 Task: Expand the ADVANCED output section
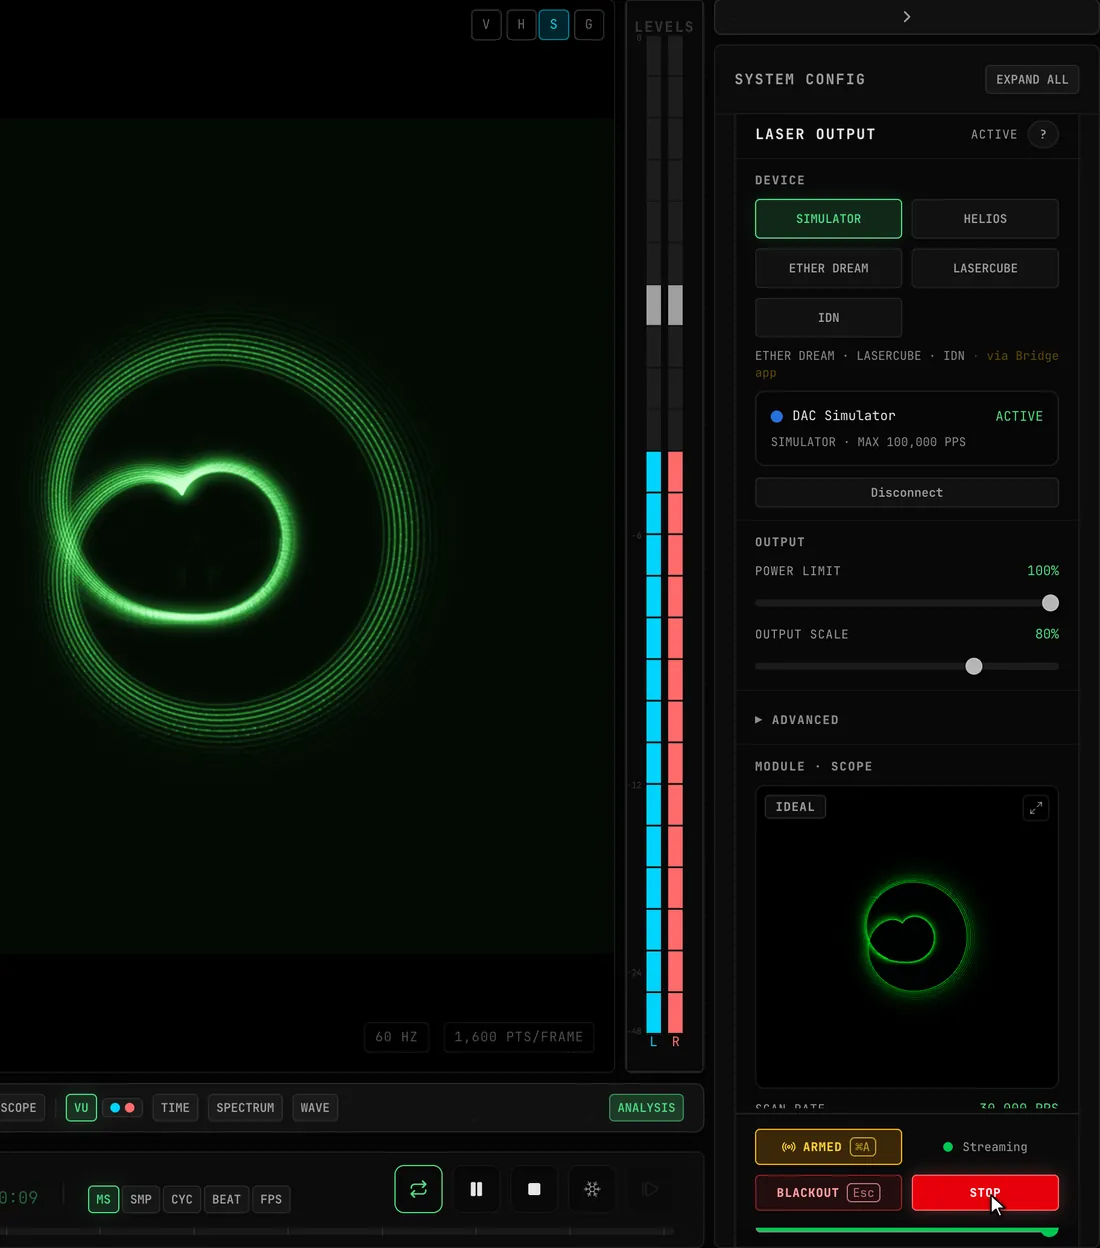click(797, 720)
